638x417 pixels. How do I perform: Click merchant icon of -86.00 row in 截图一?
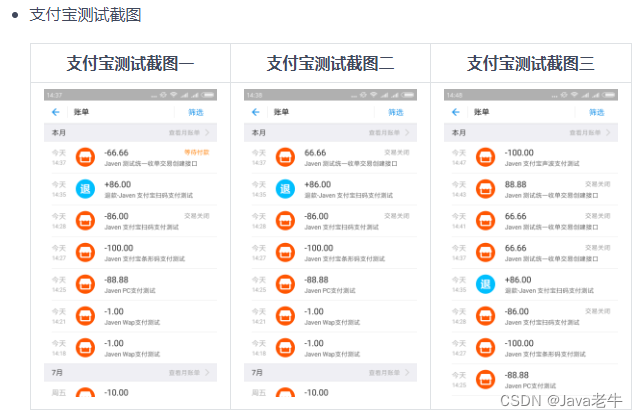85,221
